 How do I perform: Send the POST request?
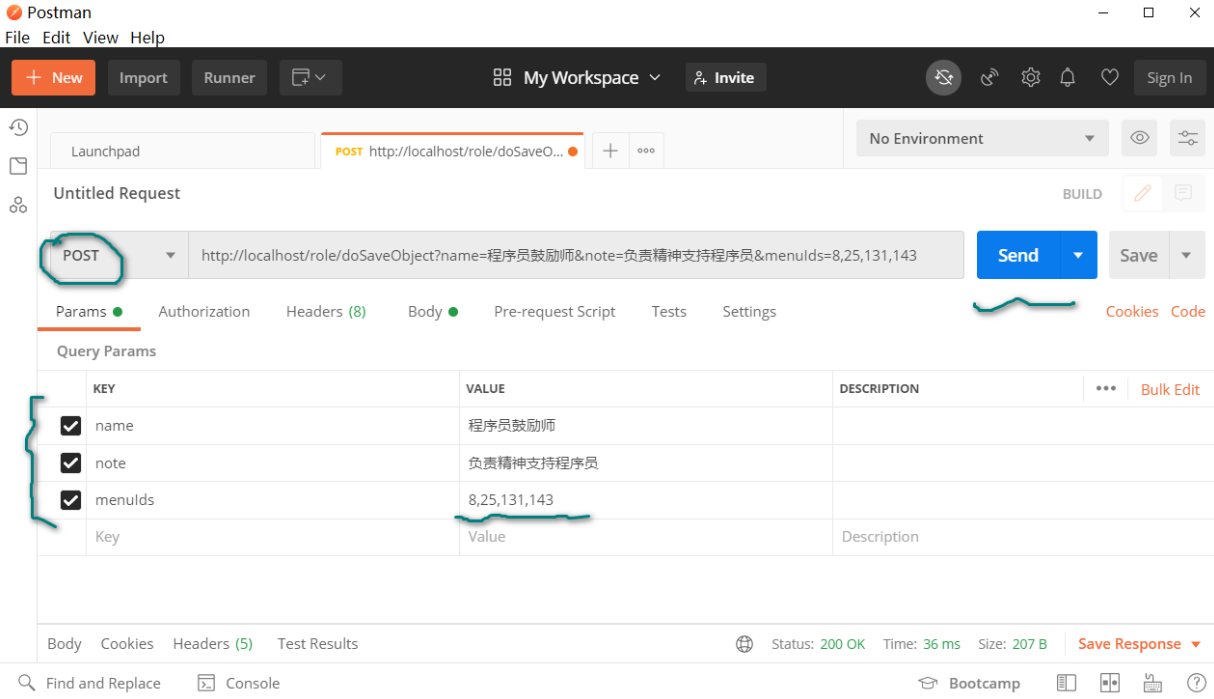click(1018, 255)
